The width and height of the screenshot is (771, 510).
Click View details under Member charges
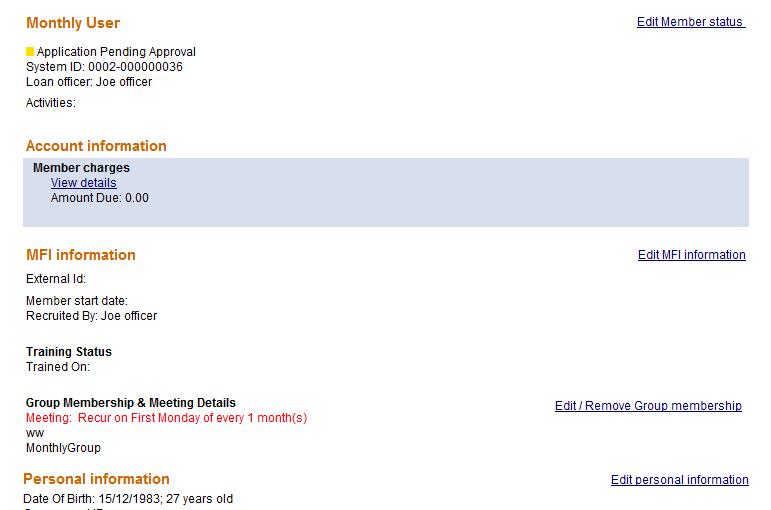[83, 183]
